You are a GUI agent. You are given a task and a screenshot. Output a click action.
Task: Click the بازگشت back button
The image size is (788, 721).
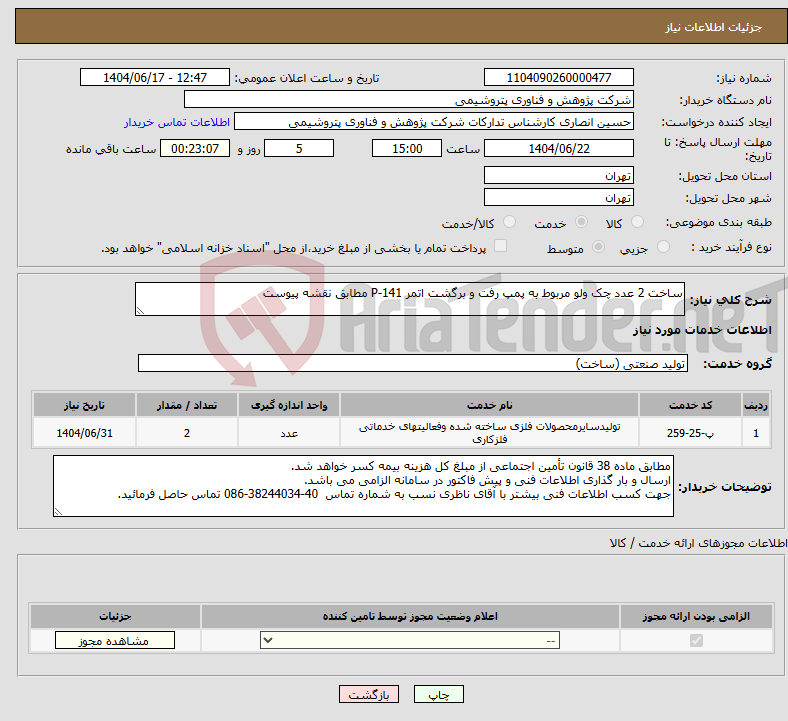click(369, 694)
